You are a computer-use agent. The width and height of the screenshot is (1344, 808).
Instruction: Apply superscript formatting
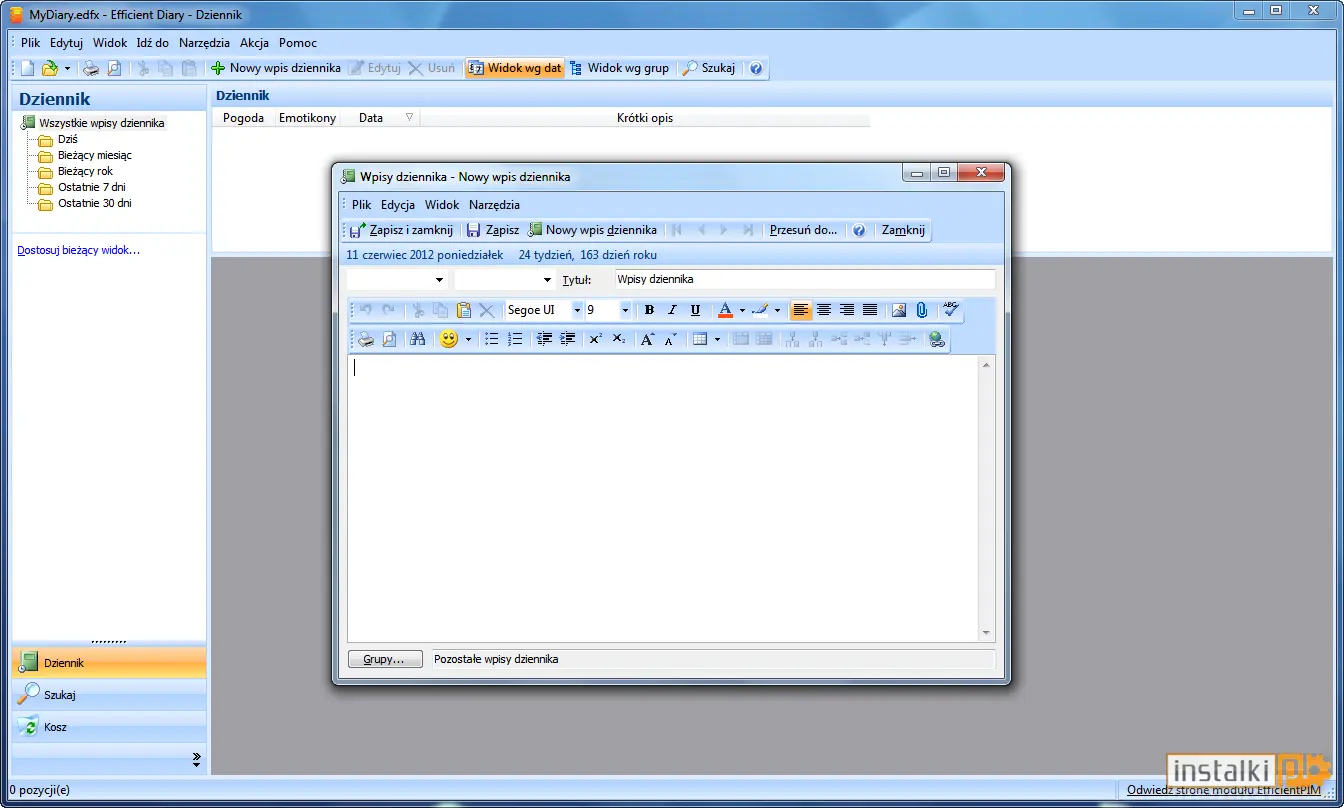click(x=595, y=339)
